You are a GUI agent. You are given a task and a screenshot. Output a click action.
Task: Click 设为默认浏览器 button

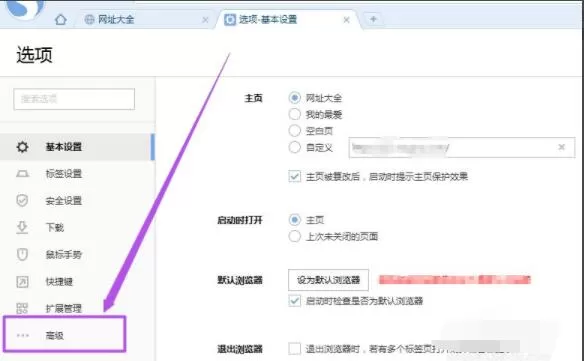coord(328,280)
